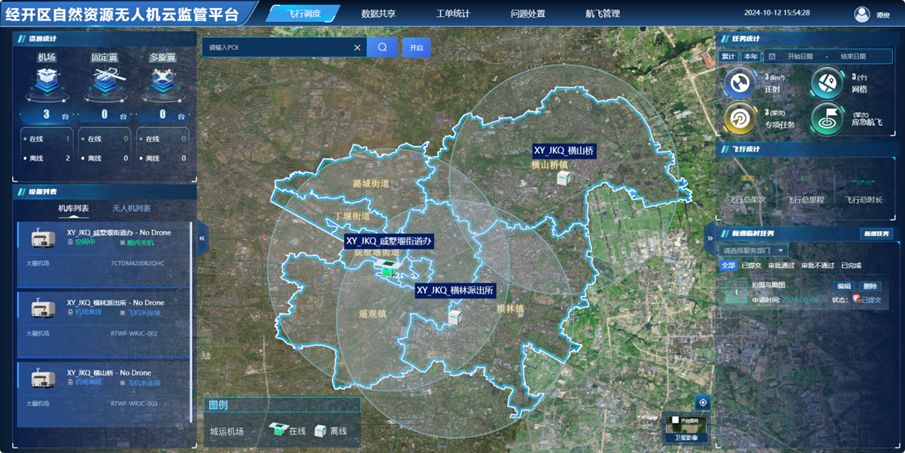
Task: Click the search magnifier button
Action: [383, 47]
